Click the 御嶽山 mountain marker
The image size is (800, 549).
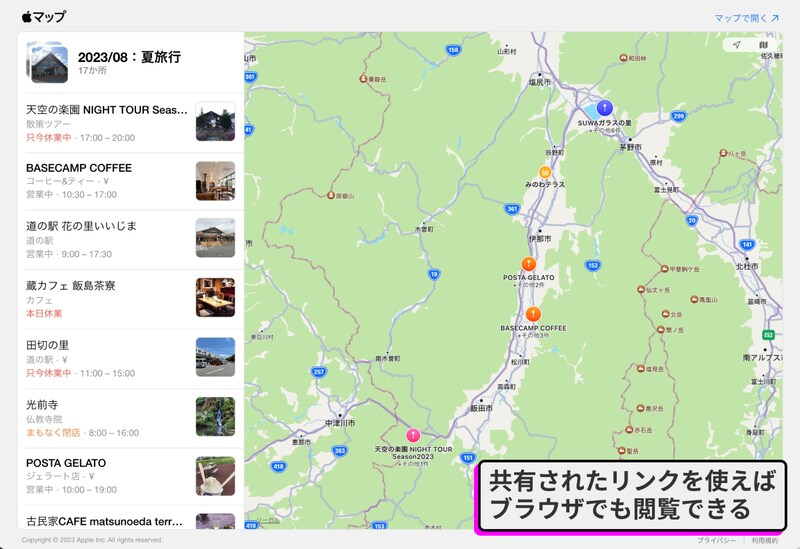click(331, 195)
